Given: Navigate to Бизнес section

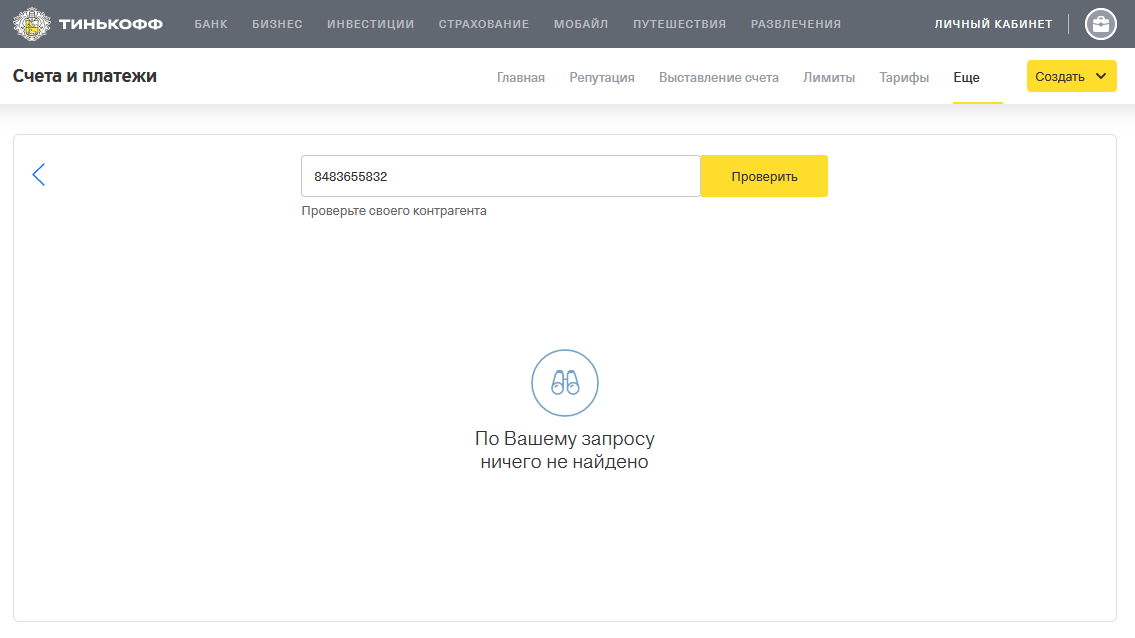Looking at the screenshot, I should tap(277, 24).
